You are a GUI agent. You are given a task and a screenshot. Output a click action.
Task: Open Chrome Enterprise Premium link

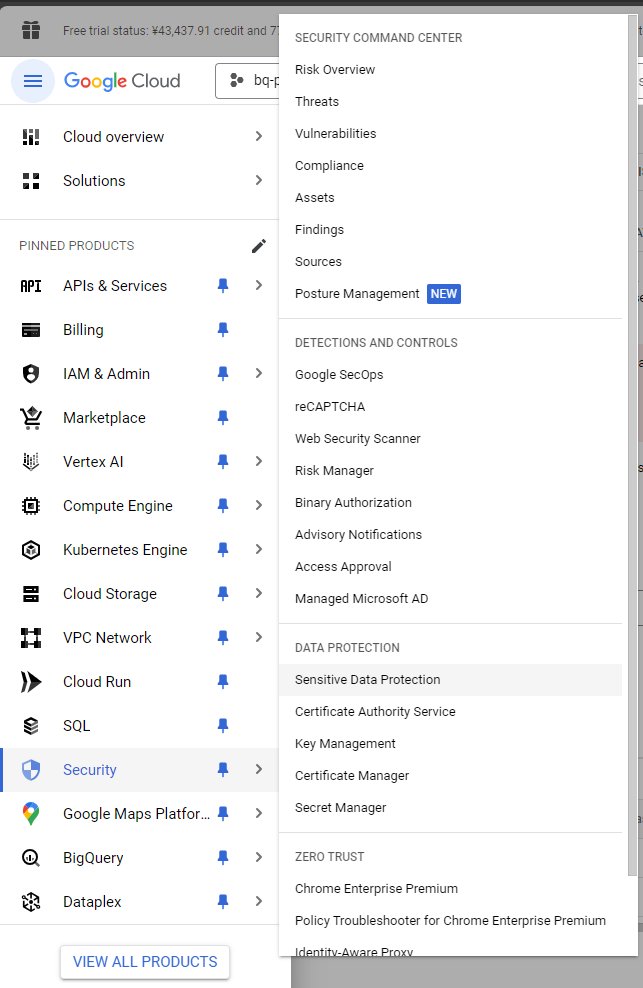[376, 889]
